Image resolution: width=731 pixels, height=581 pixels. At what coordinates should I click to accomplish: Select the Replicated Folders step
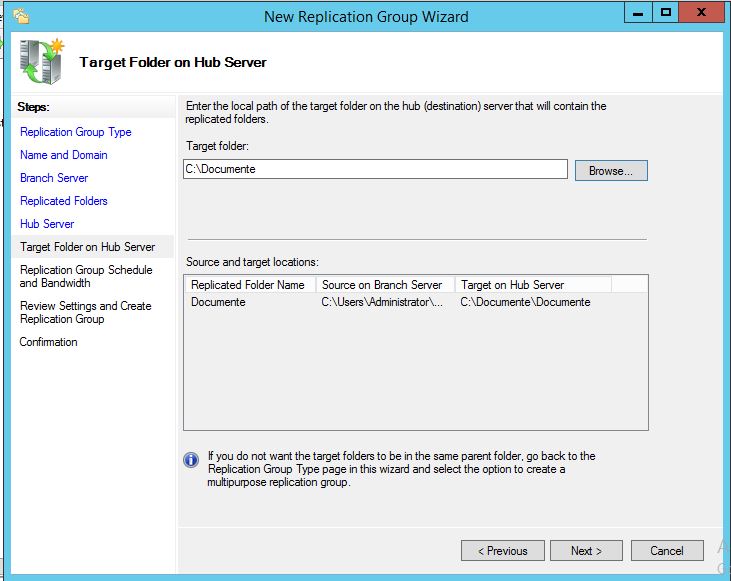tap(64, 201)
